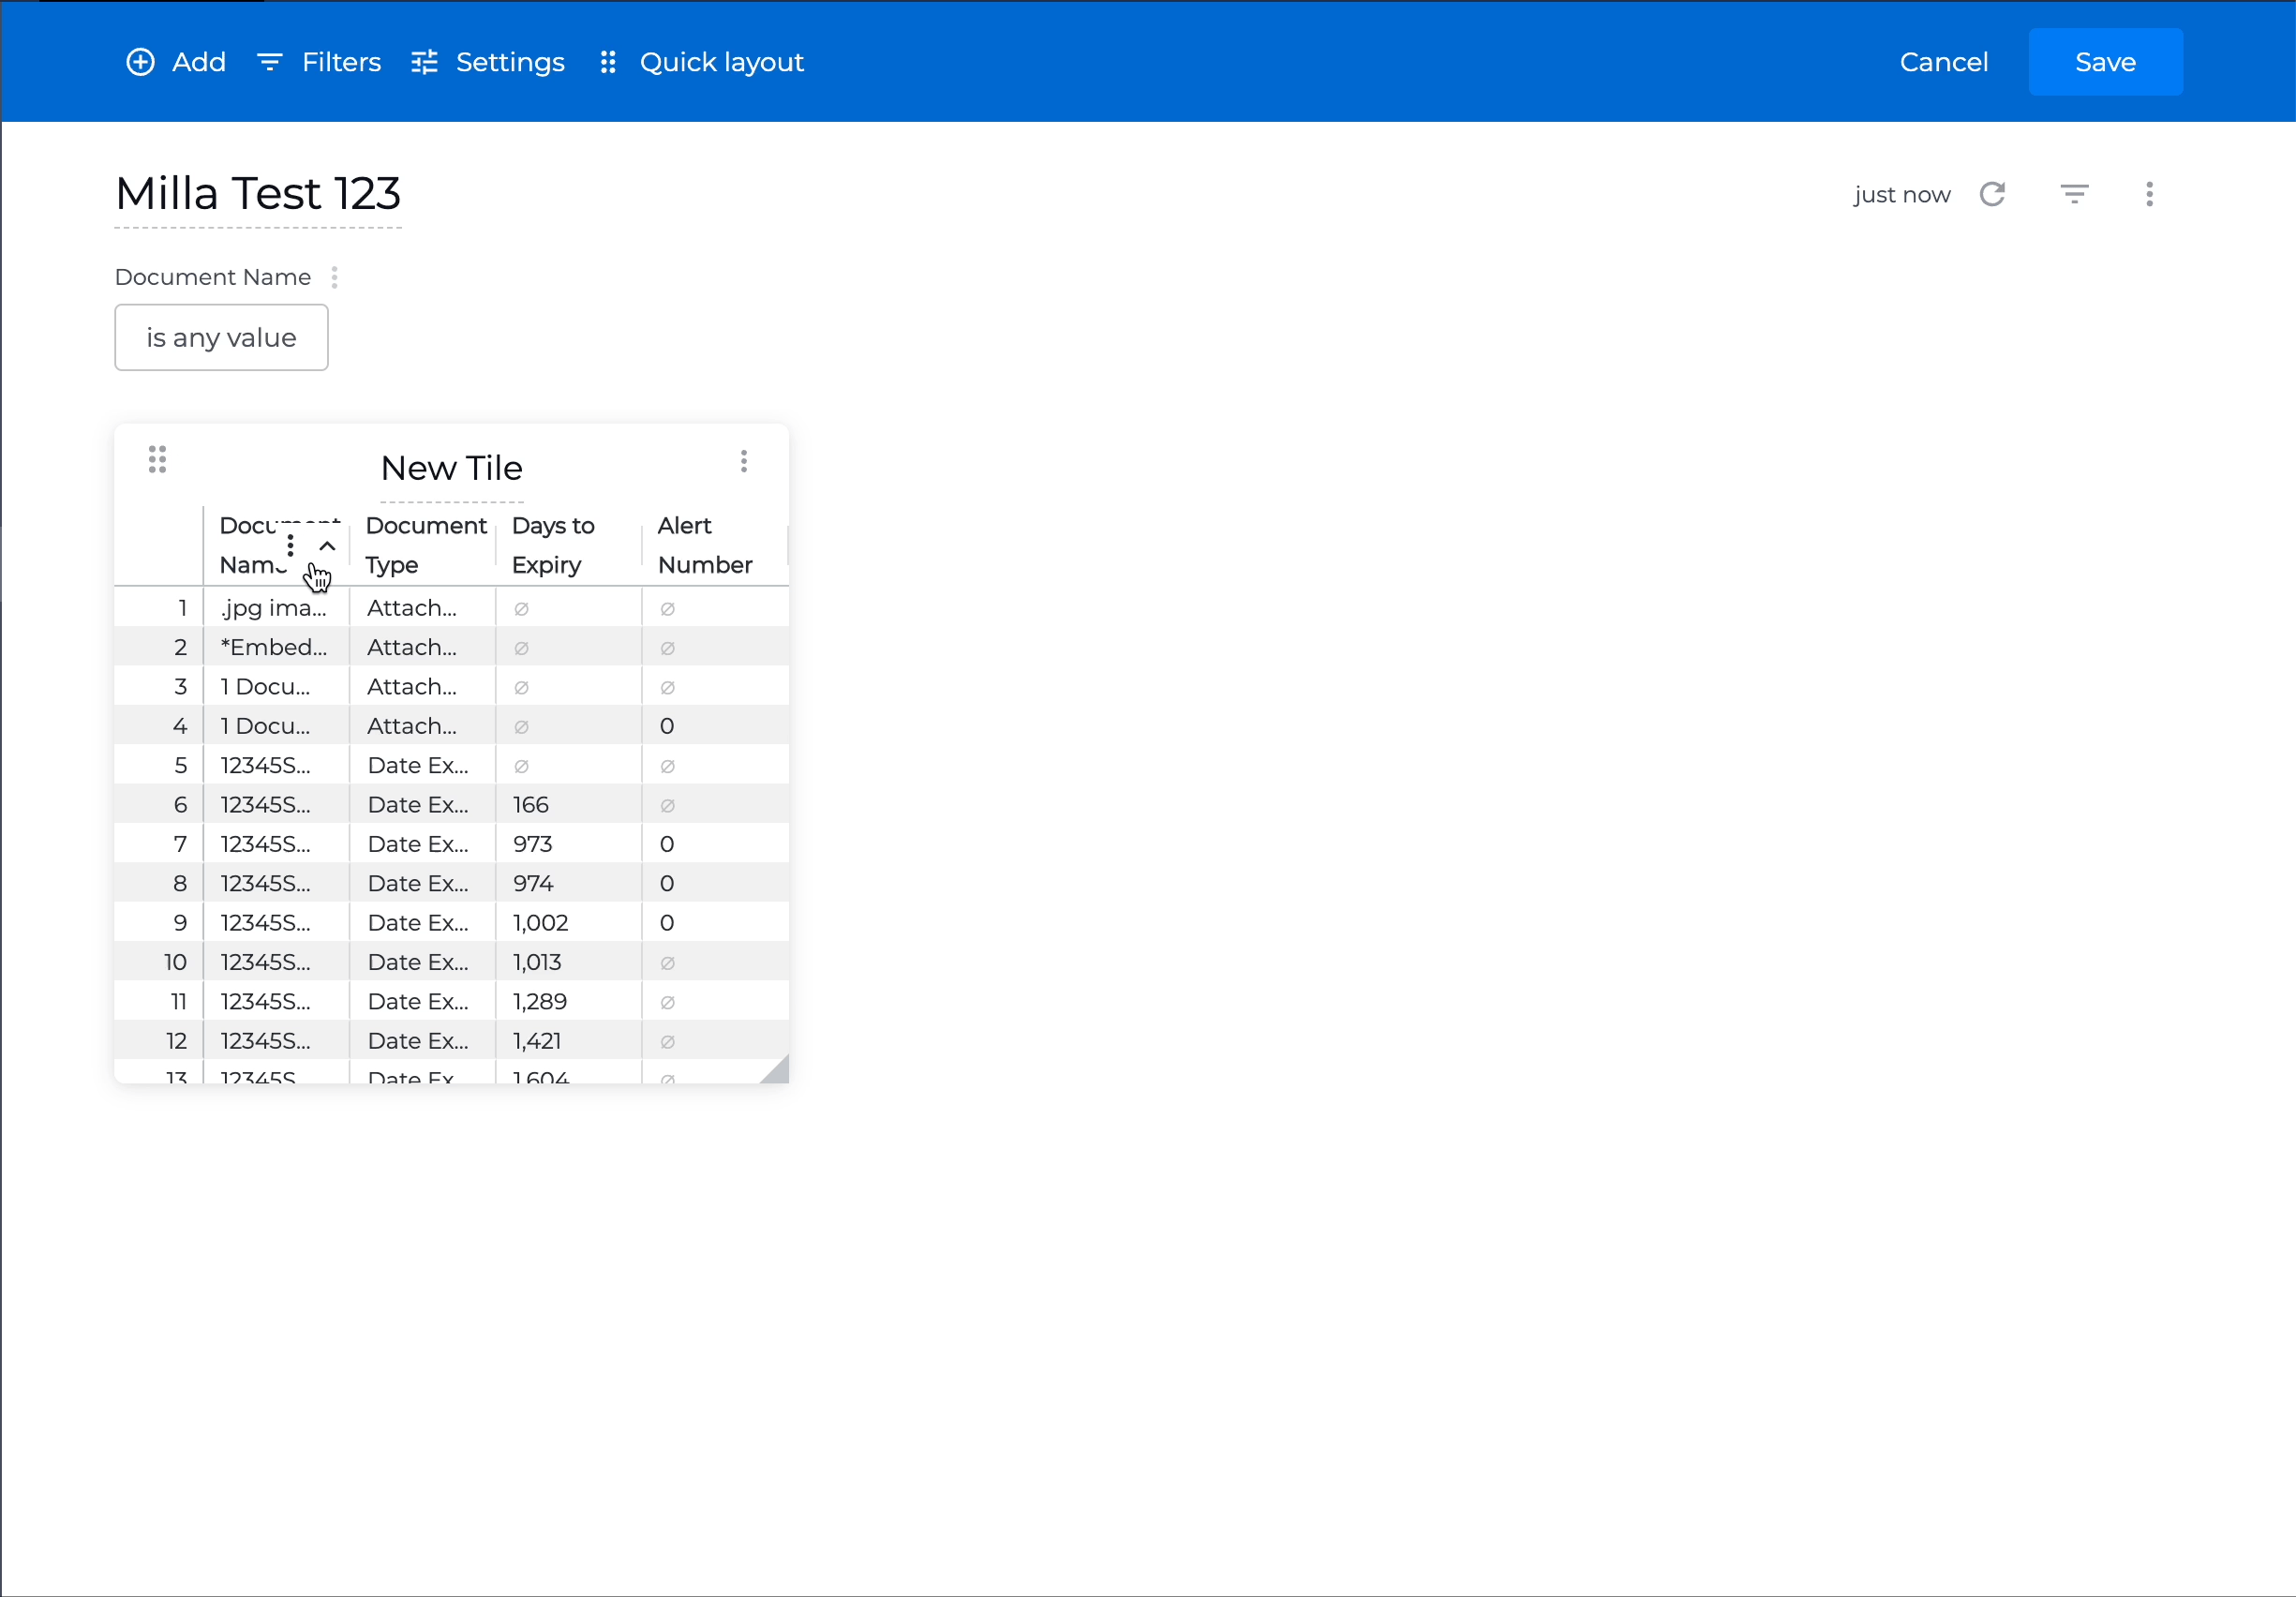
Task: Select the 974 days to expiry cell
Action: pos(568,884)
